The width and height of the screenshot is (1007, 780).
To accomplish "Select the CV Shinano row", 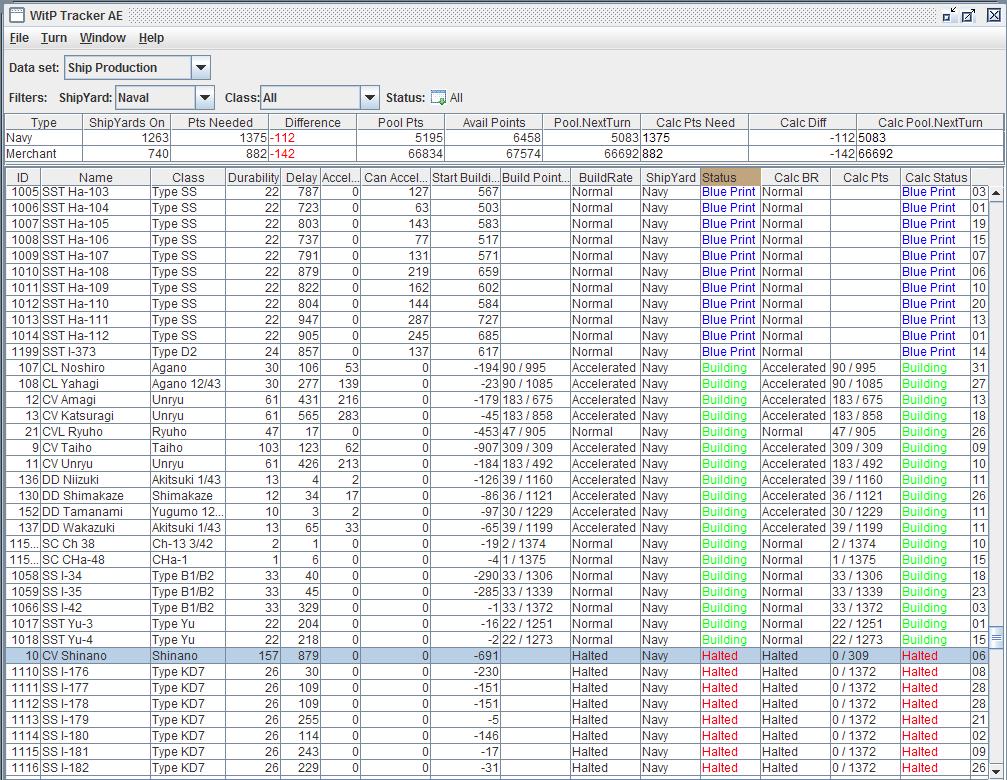I will [497, 655].
